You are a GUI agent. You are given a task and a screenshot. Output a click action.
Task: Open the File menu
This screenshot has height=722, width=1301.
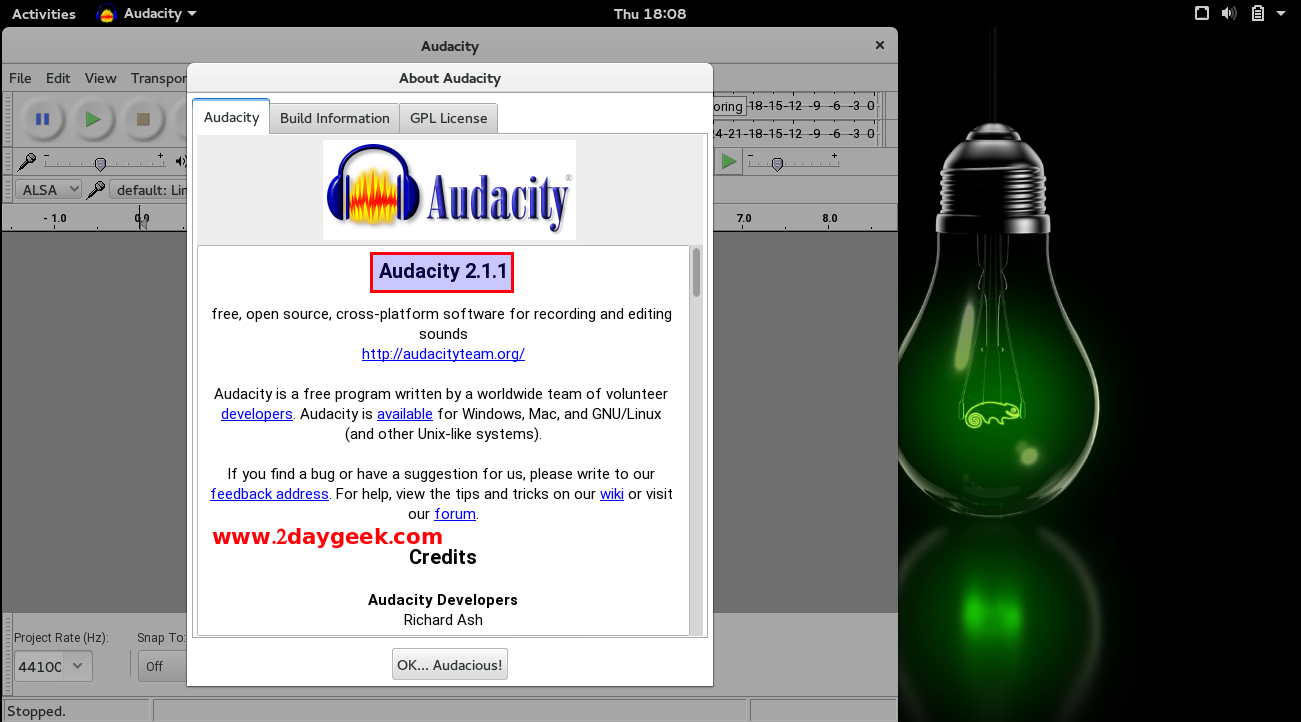click(x=20, y=78)
